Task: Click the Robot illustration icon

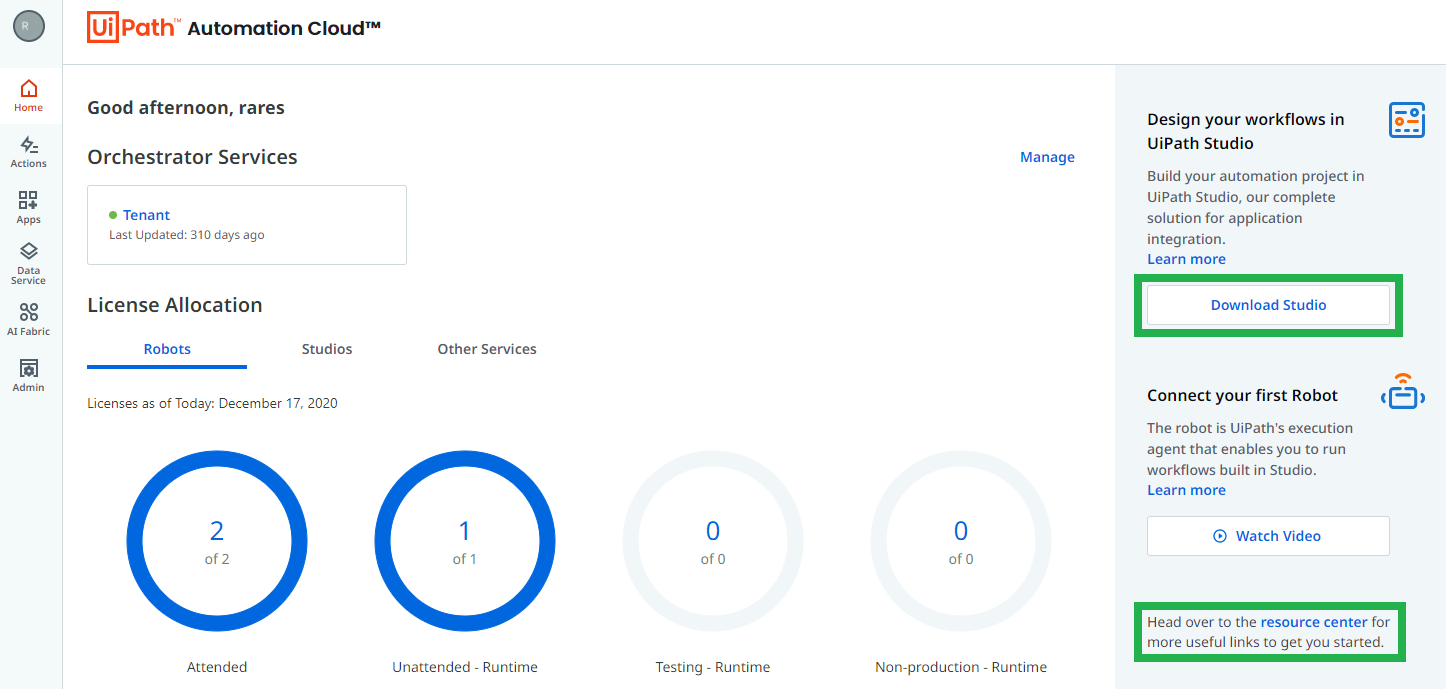Action: coord(1403,390)
